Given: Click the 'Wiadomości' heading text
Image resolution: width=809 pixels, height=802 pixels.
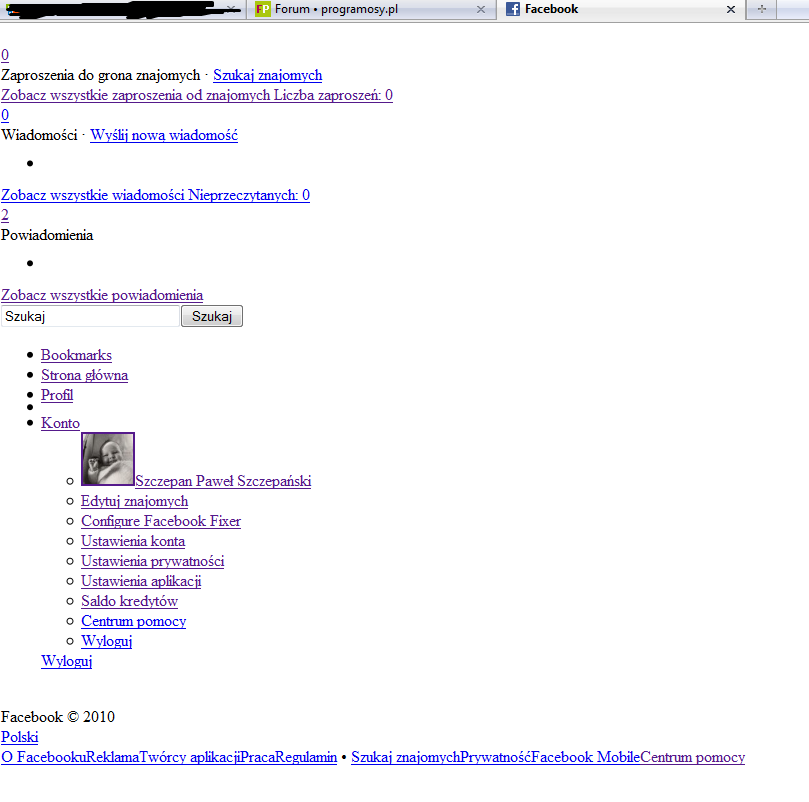Looking at the screenshot, I should pyautogui.click(x=39, y=135).
